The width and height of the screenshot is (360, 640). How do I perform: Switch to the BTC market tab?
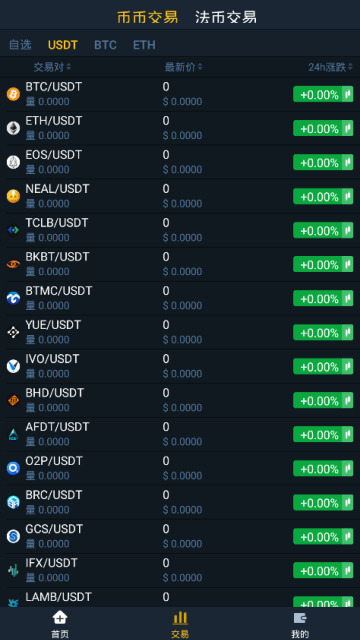coord(105,45)
